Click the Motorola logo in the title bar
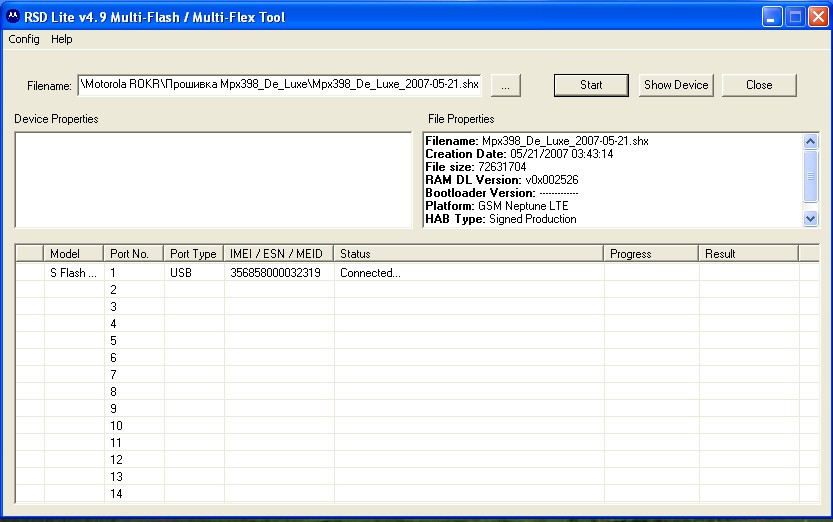Screen dimensions: 833x522 click(x=13, y=17)
